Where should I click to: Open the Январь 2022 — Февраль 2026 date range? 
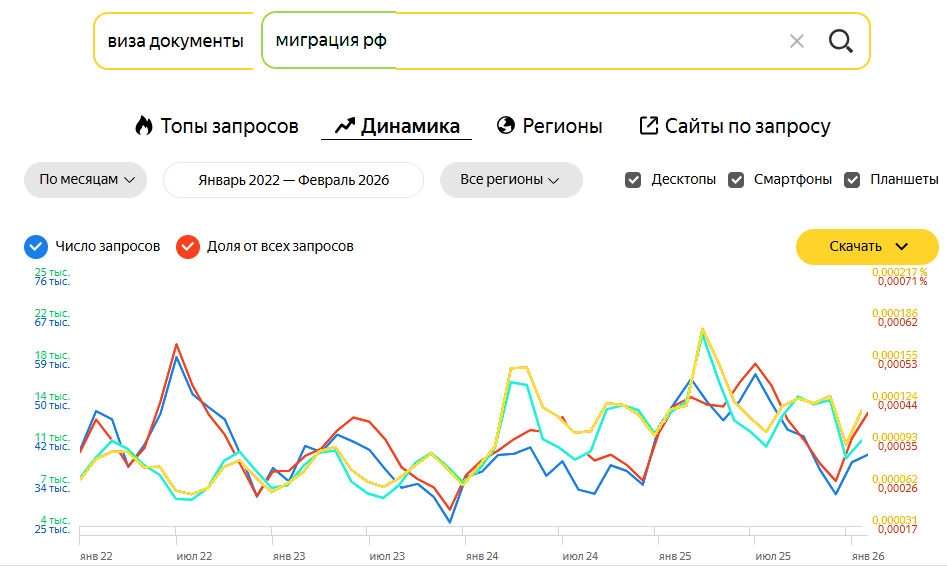pyautogui.click(x=293, y=180)
